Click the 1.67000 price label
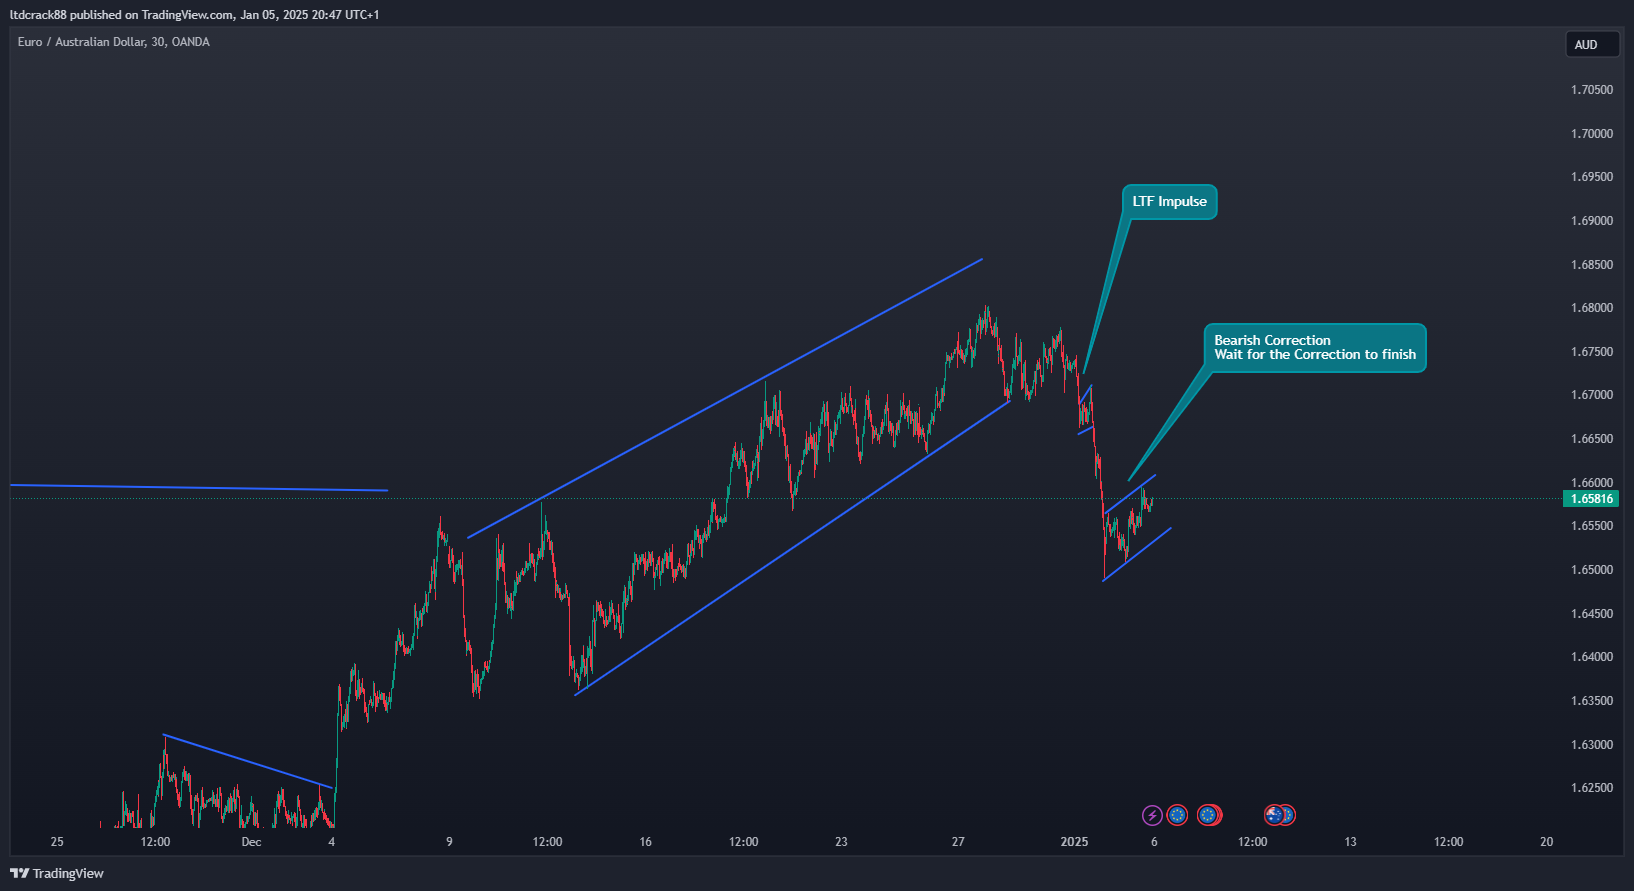 1592,395
